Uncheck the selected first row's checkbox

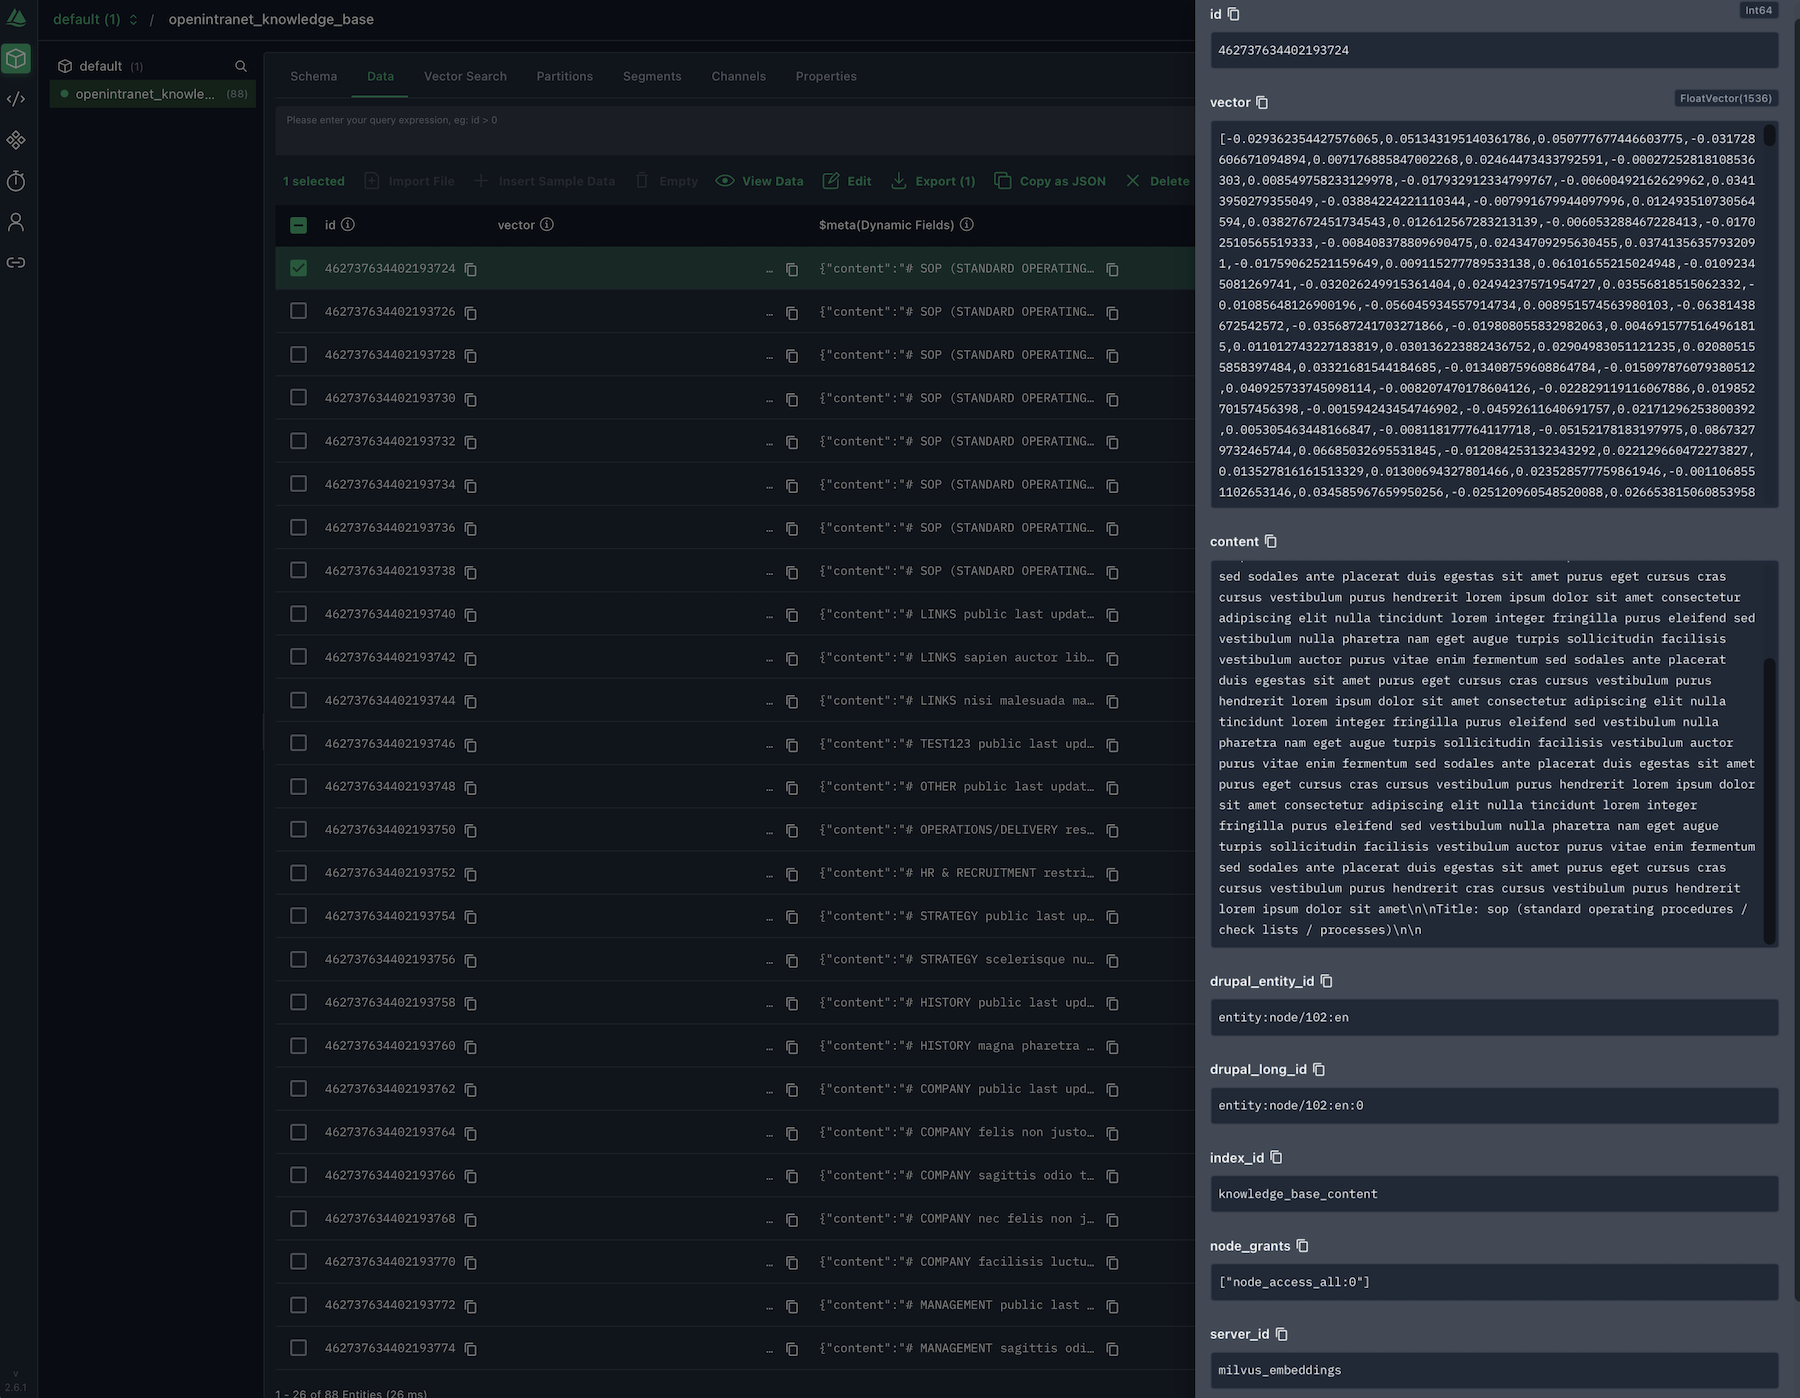tap(298, 268)
